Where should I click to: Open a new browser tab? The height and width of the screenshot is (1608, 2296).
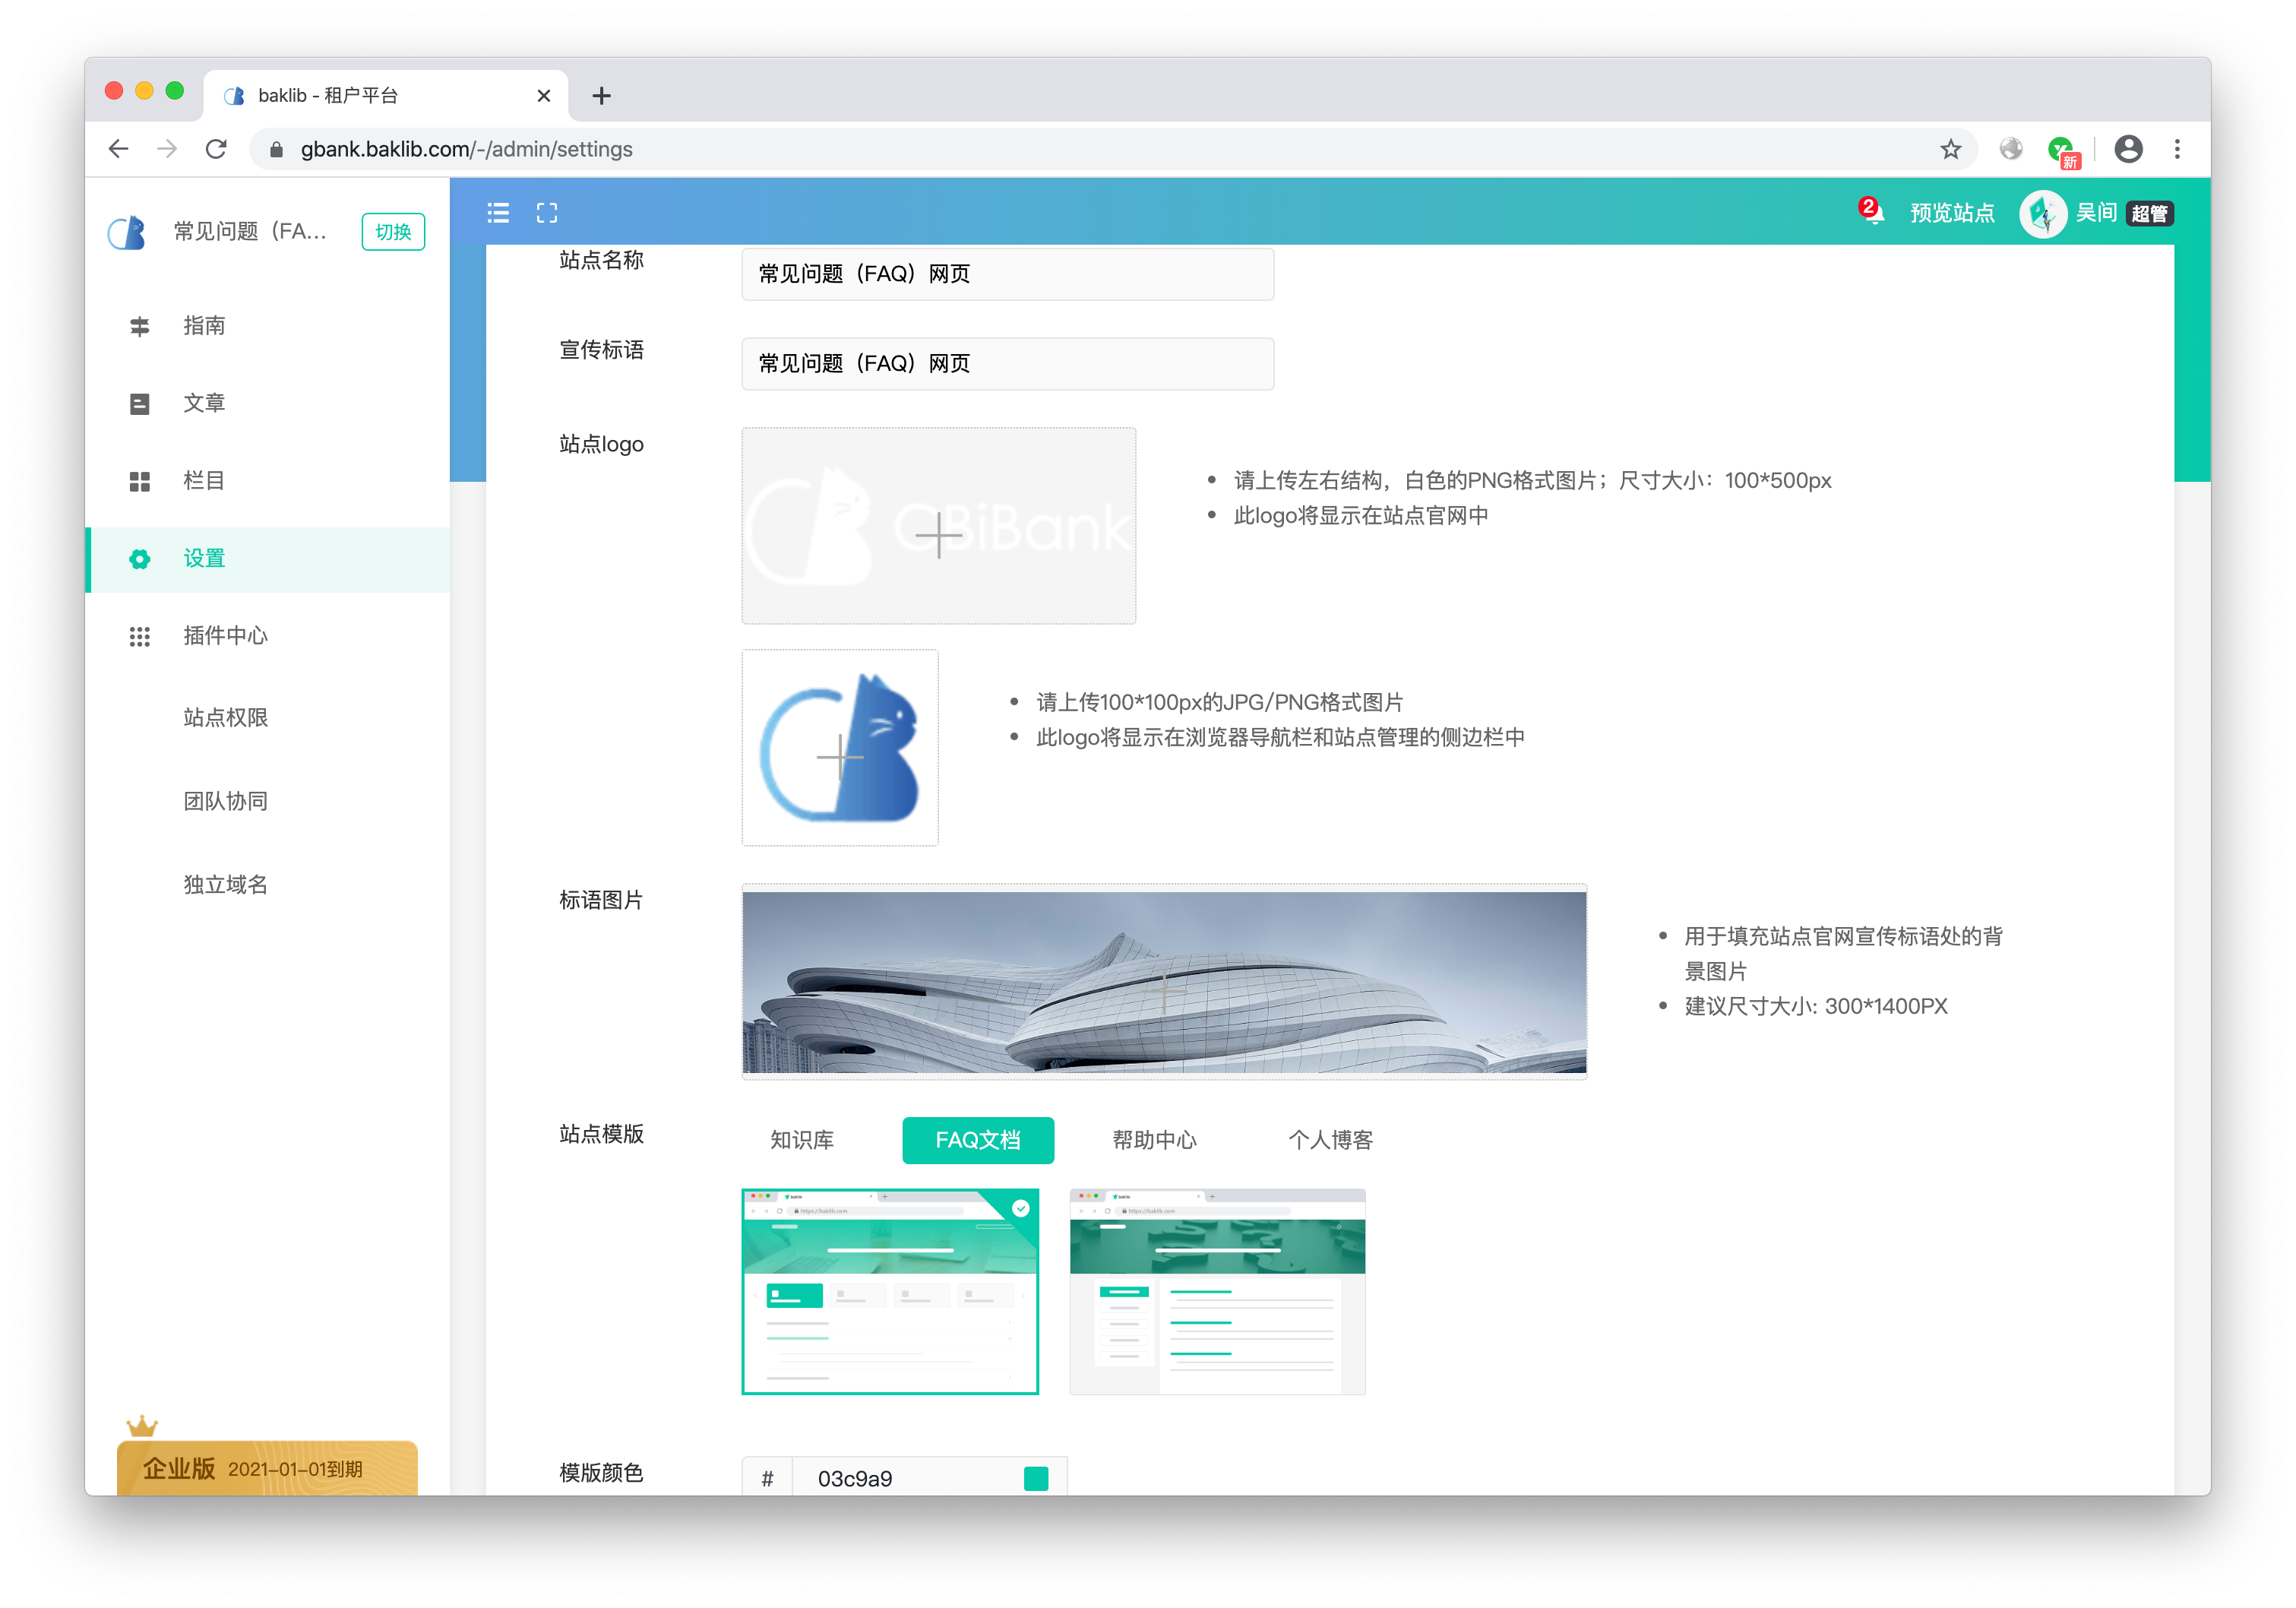601,96
